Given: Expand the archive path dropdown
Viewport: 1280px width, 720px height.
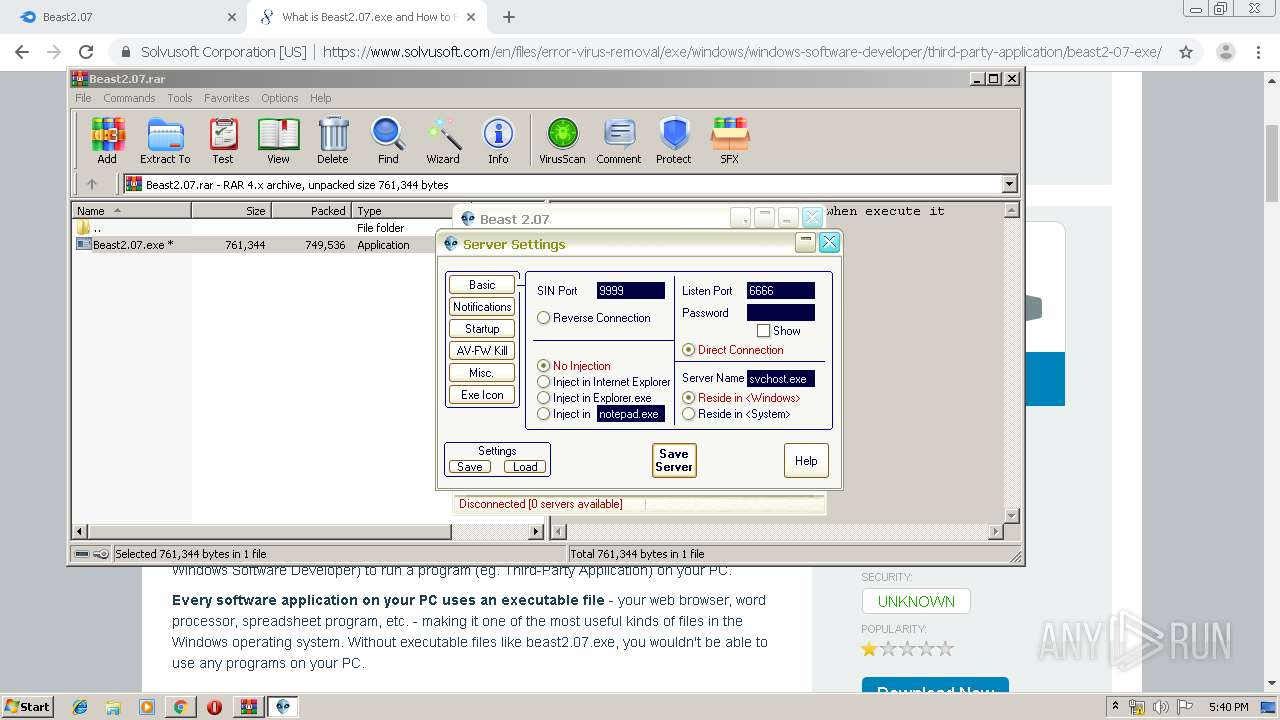Looking at the screenshot, I should tap(1009, 184).
